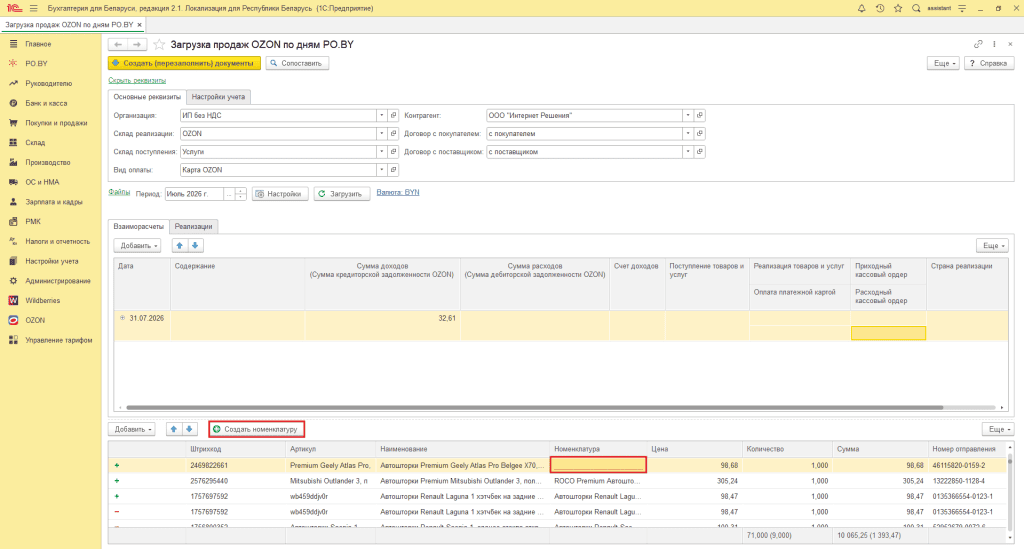Select the Взаиморасчеты tab
This screenshot has width=1024, height=549.
click(138, 227)
